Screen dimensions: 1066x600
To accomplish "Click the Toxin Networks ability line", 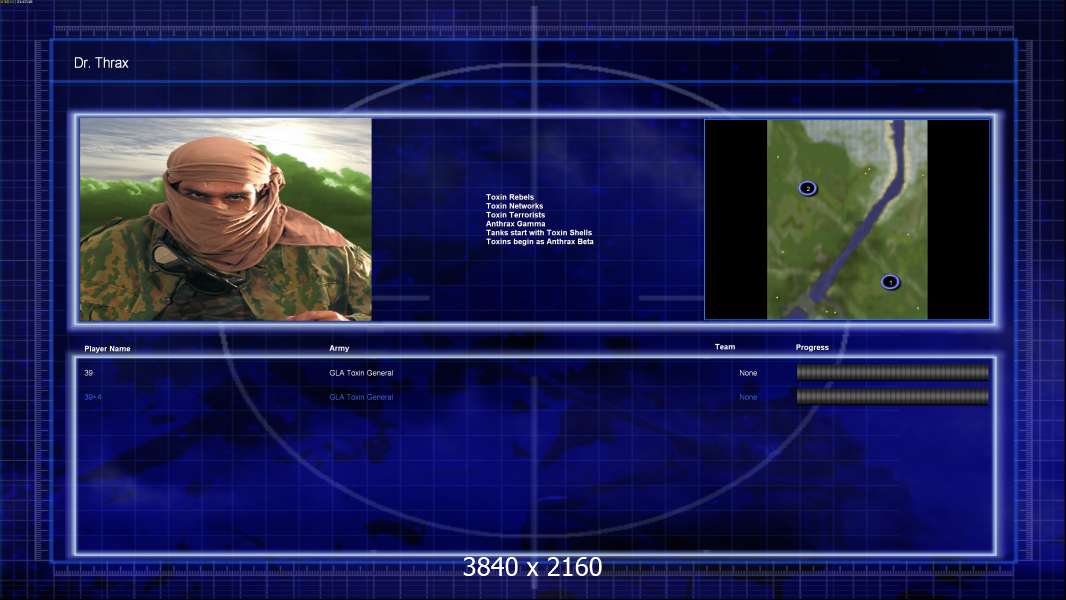I will 515,206.
